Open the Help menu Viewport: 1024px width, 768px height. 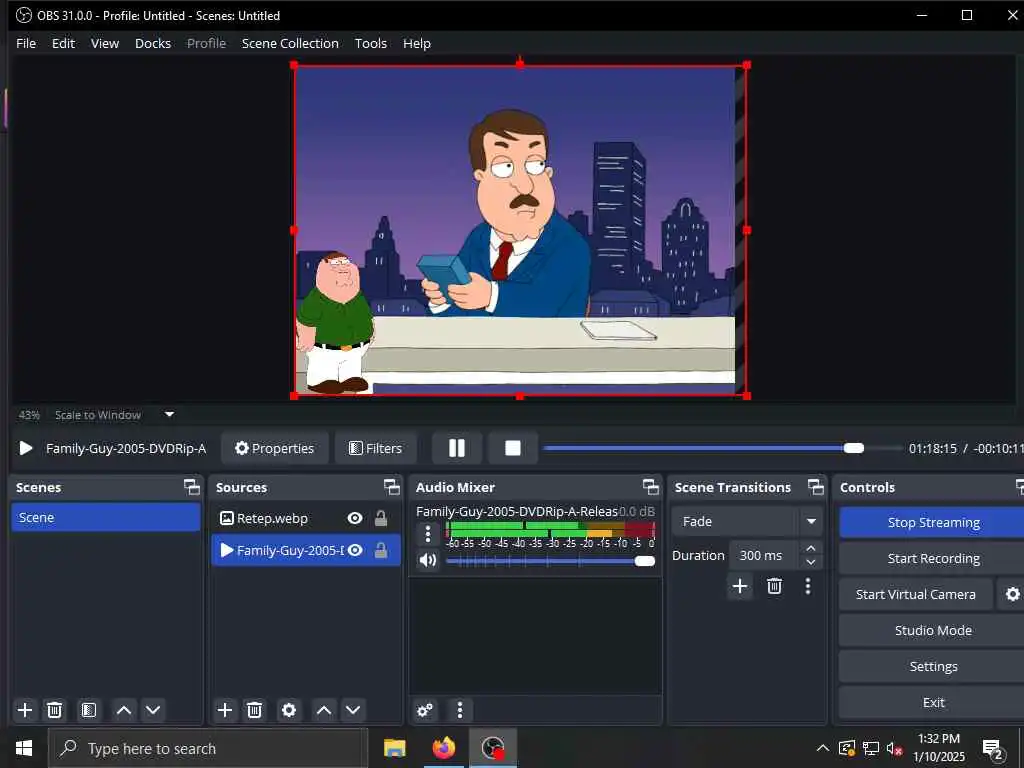(x=417, y=43)
